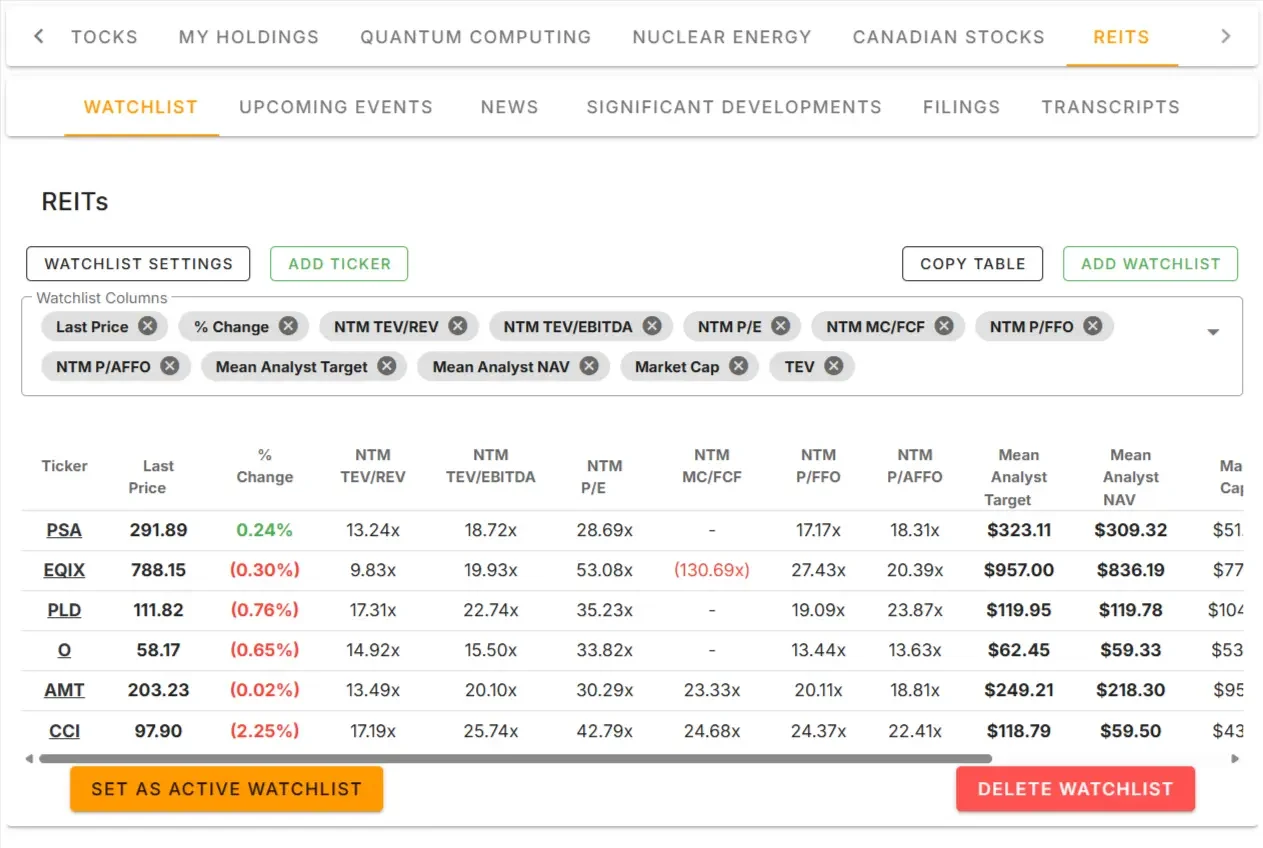Click the table's left scroll arrow
The image size is (1263, 848).
pyautogui.click(x=29, y=759)
